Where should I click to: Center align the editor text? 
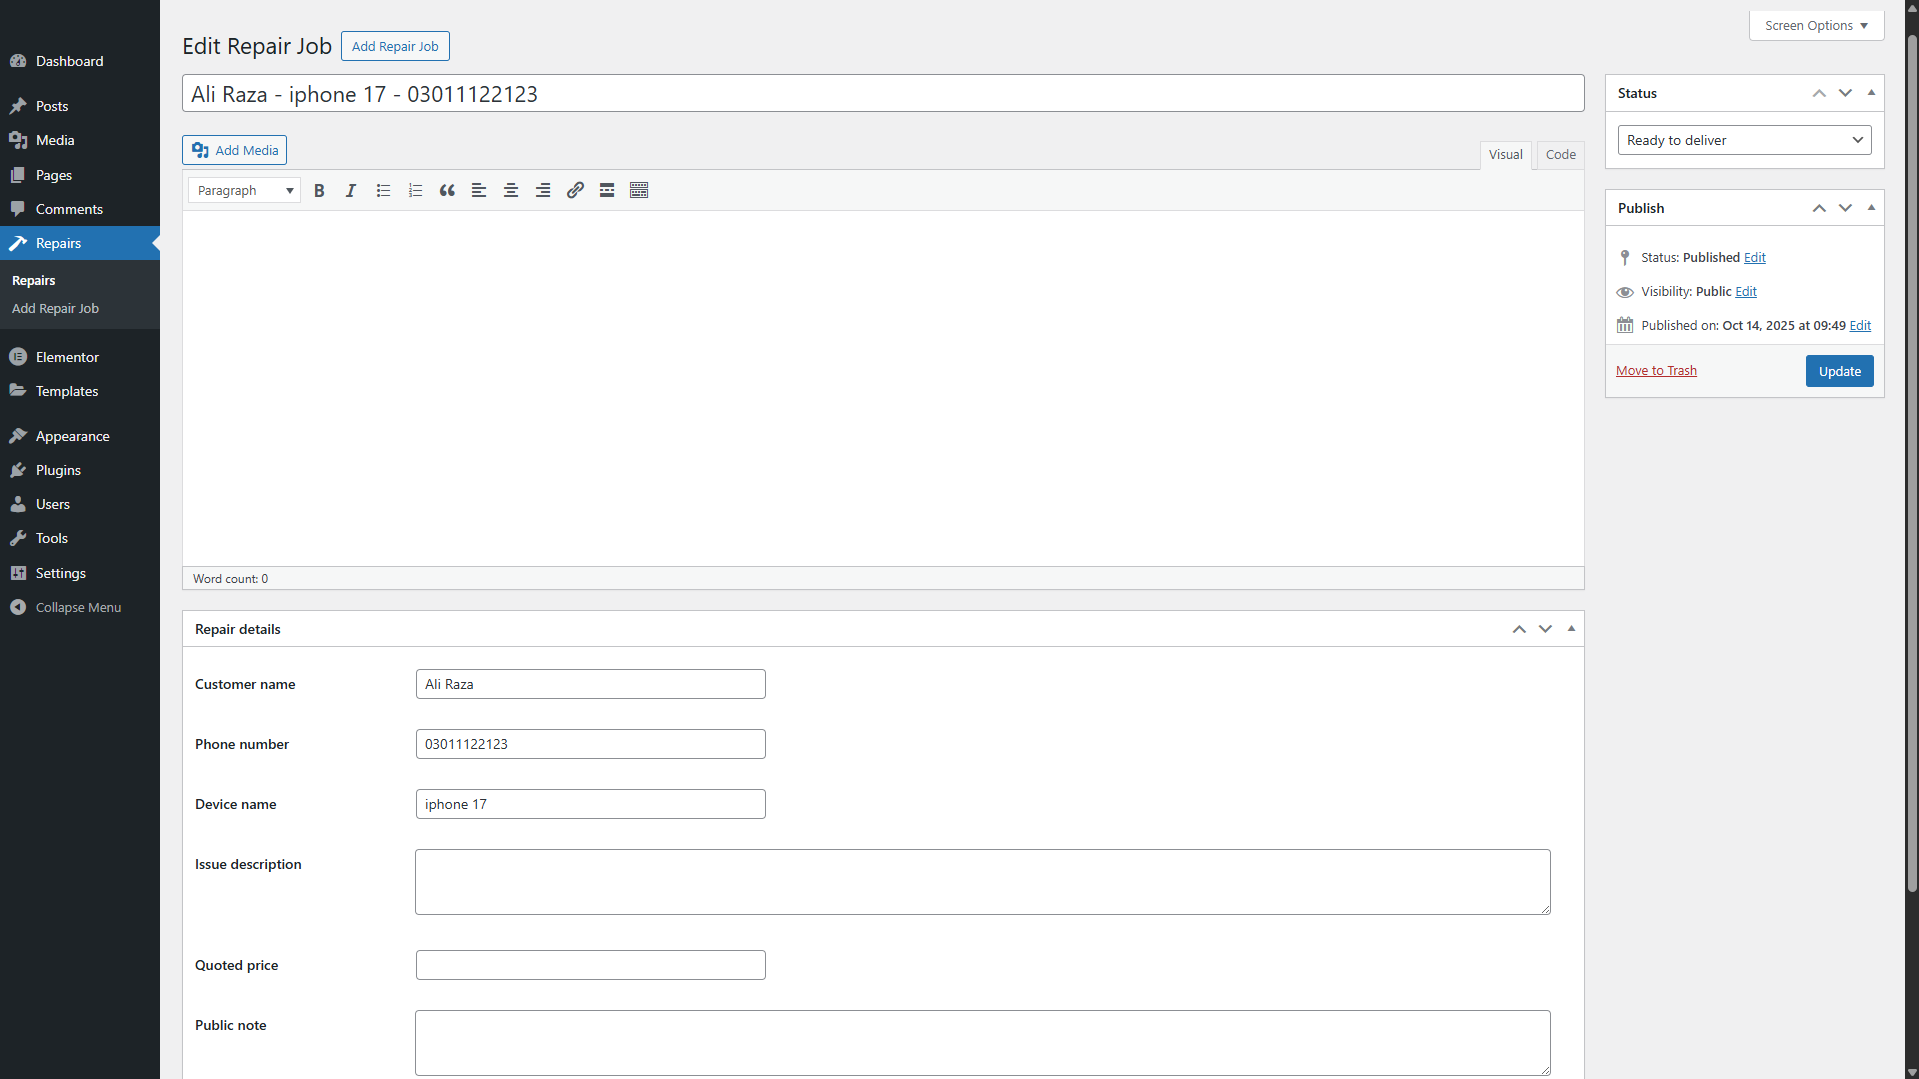[x=511, y=190]
